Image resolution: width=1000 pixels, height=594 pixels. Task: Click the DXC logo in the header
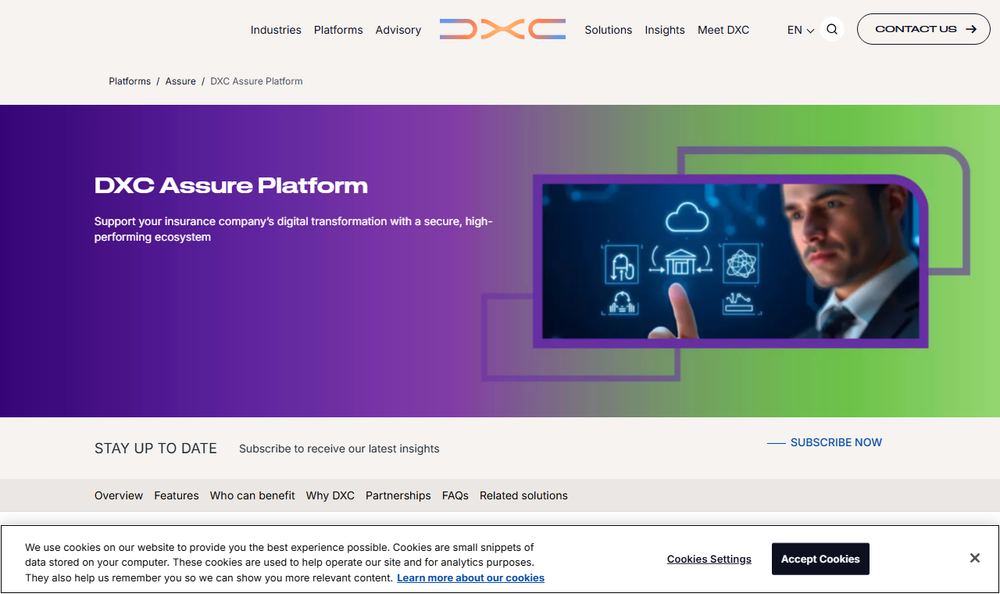503,29
